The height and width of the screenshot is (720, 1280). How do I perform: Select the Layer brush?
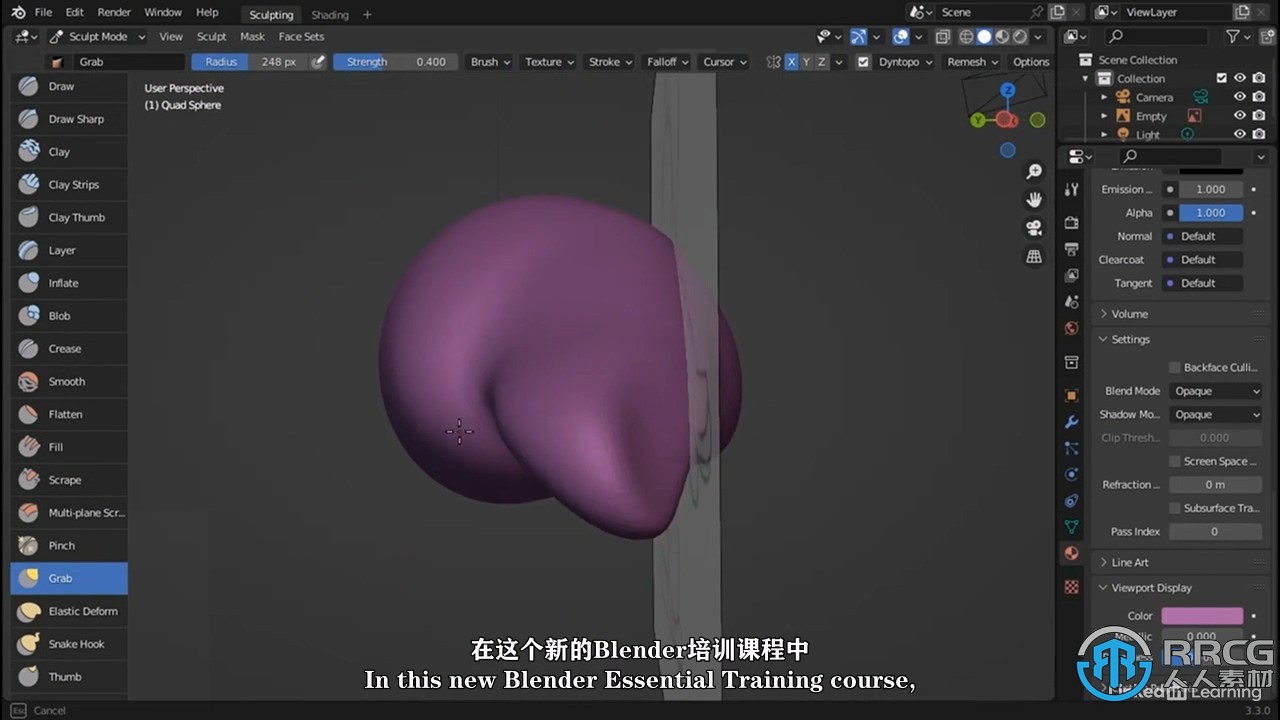pos(69,251)
